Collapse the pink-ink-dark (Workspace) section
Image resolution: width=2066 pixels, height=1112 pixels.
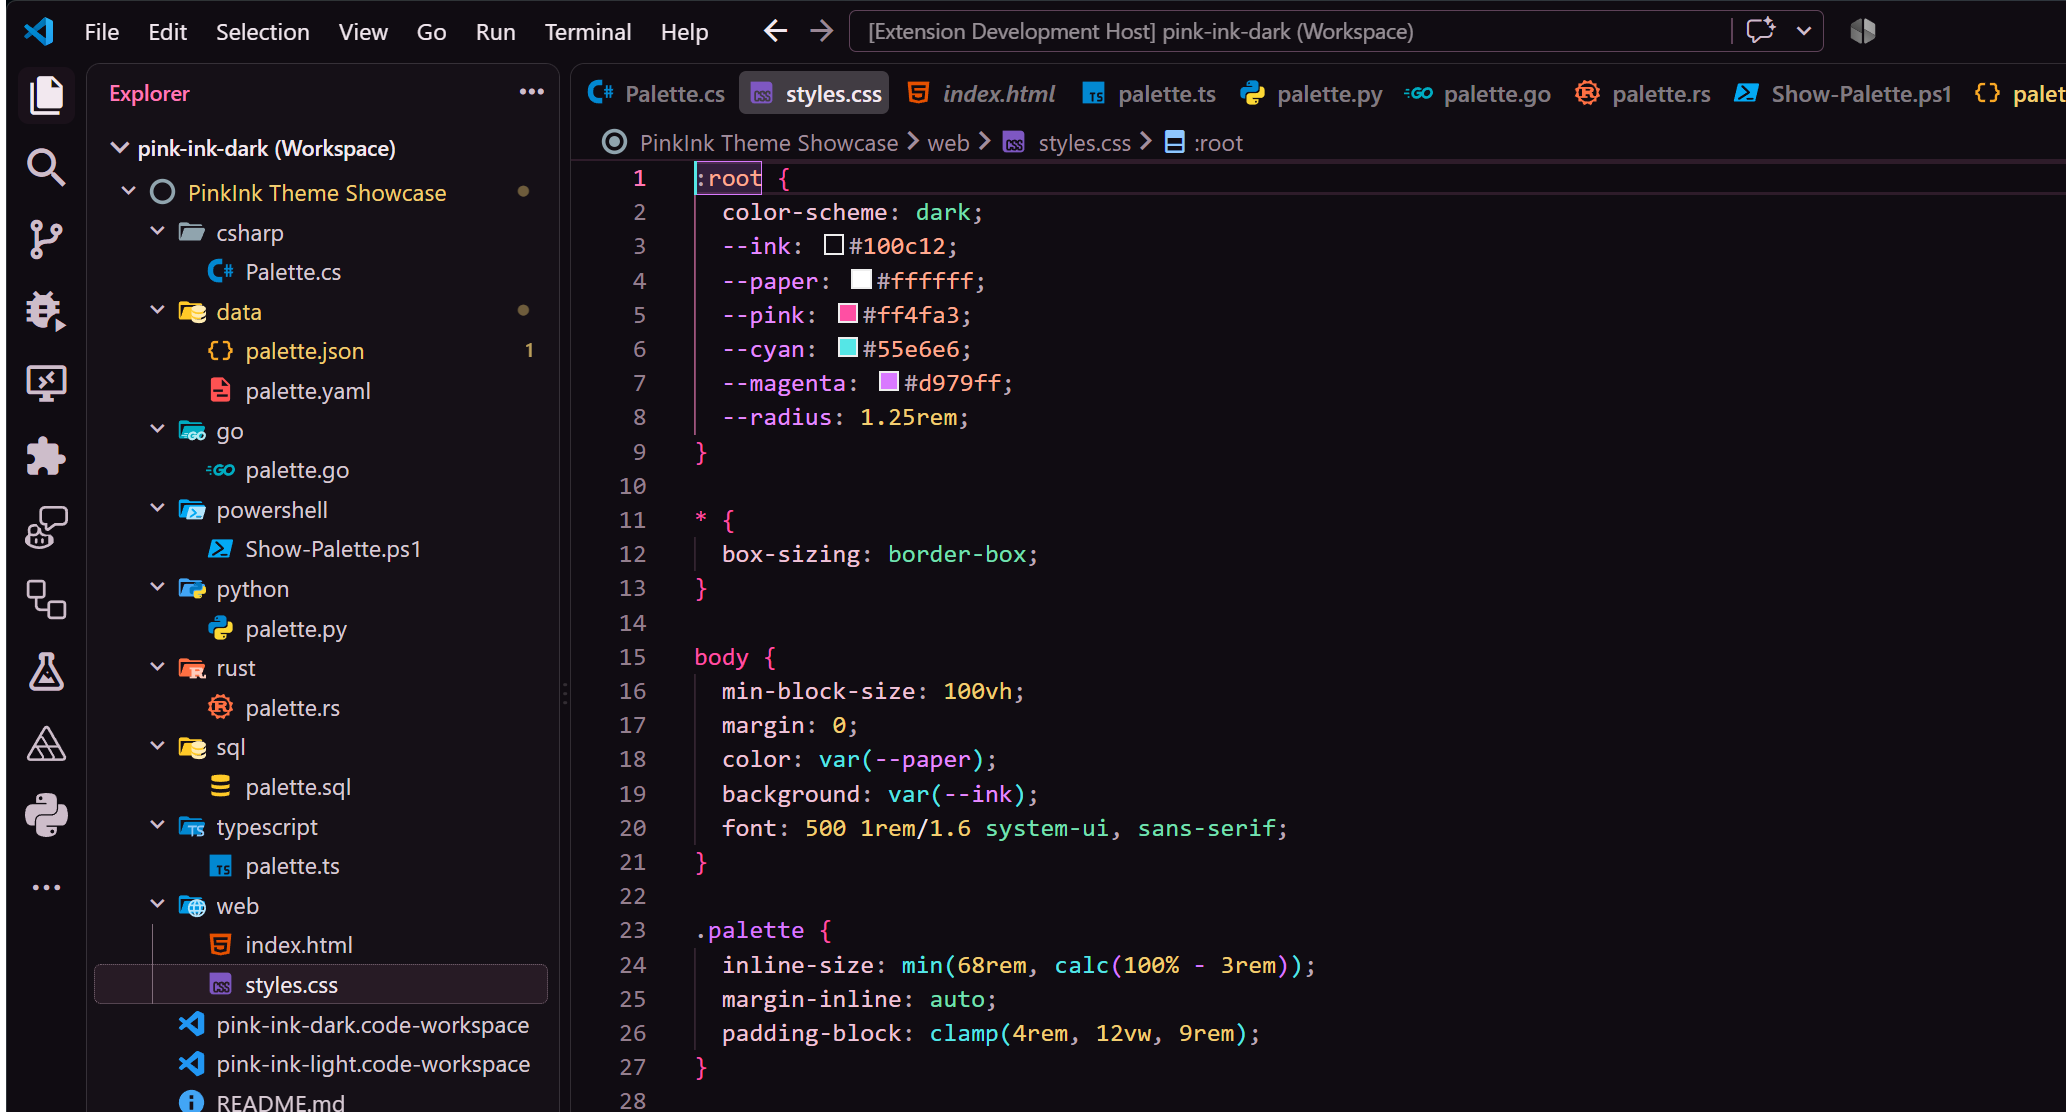pos(120,148)
